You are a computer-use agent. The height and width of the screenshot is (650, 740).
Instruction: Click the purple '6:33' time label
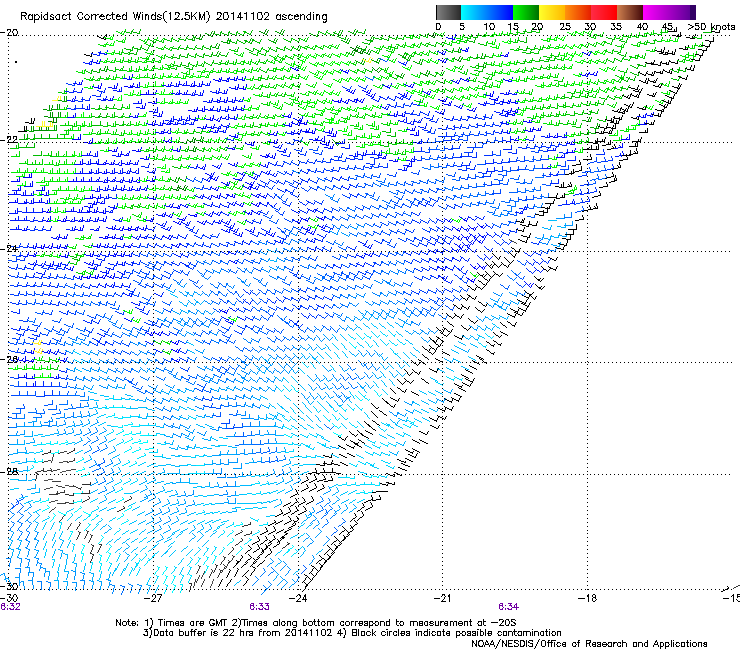(x=260, y=607)
